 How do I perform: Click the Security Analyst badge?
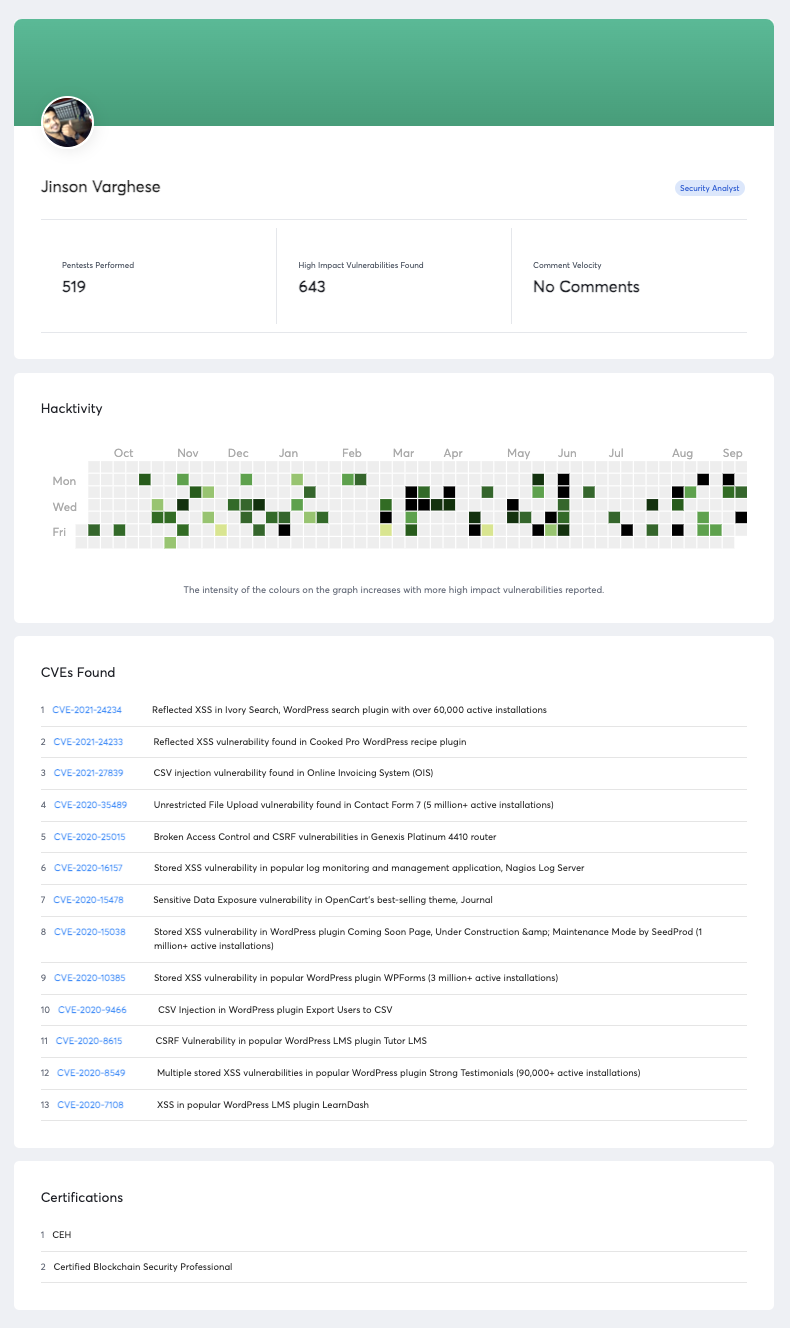tap(709, 188)
